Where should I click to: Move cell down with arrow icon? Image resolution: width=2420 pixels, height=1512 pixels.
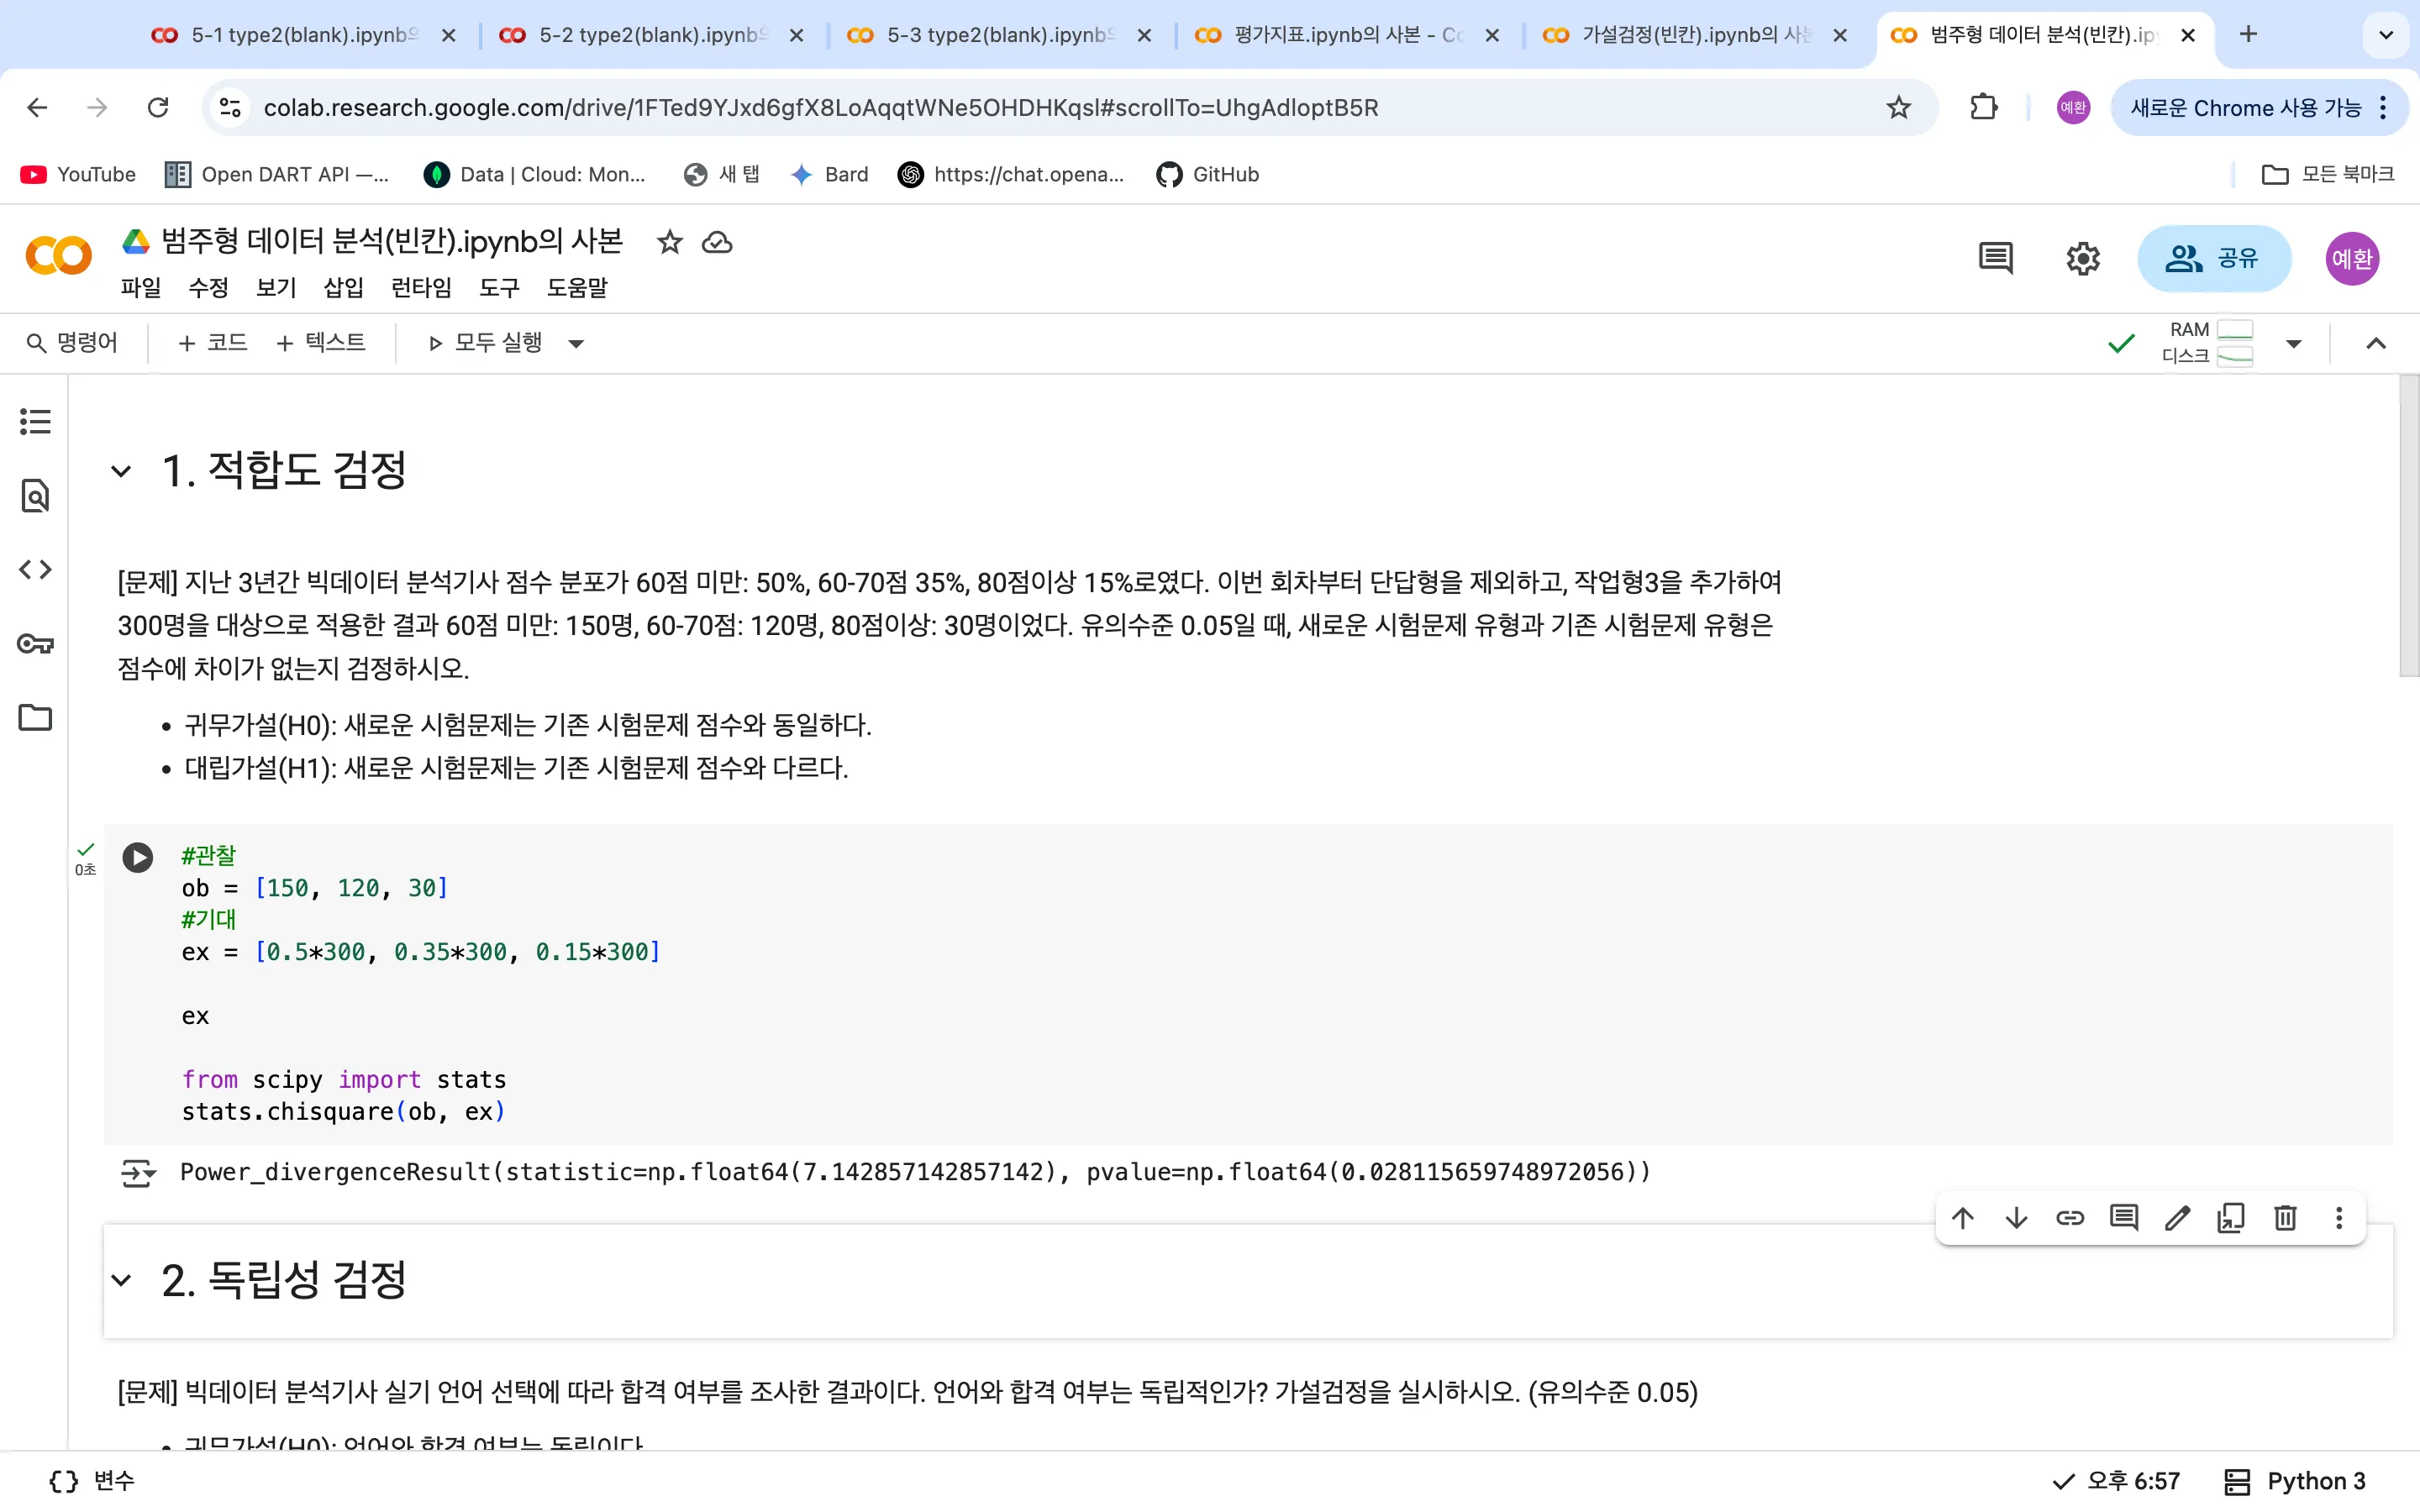[2016, 1217]
